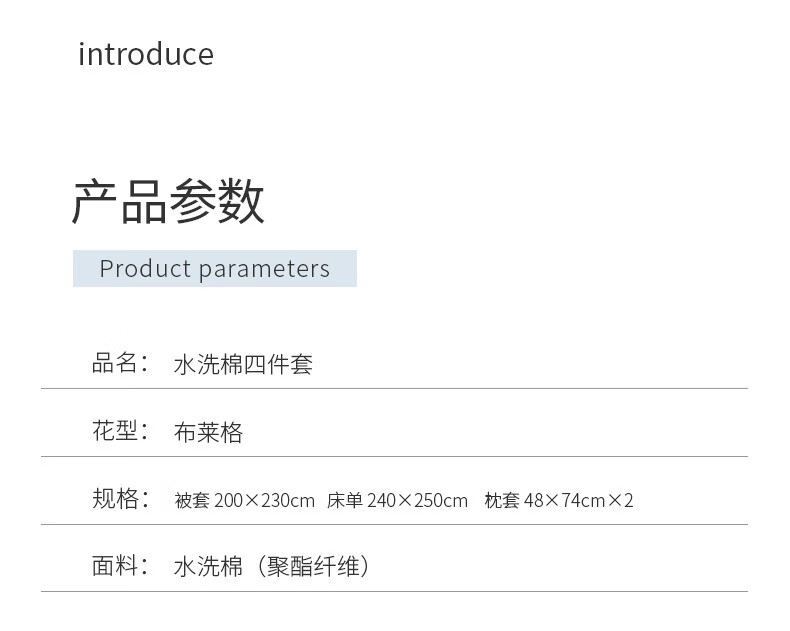The image size is (790, 631).
Task: Select the pattern value 布莱格
Action: point(208,432)
